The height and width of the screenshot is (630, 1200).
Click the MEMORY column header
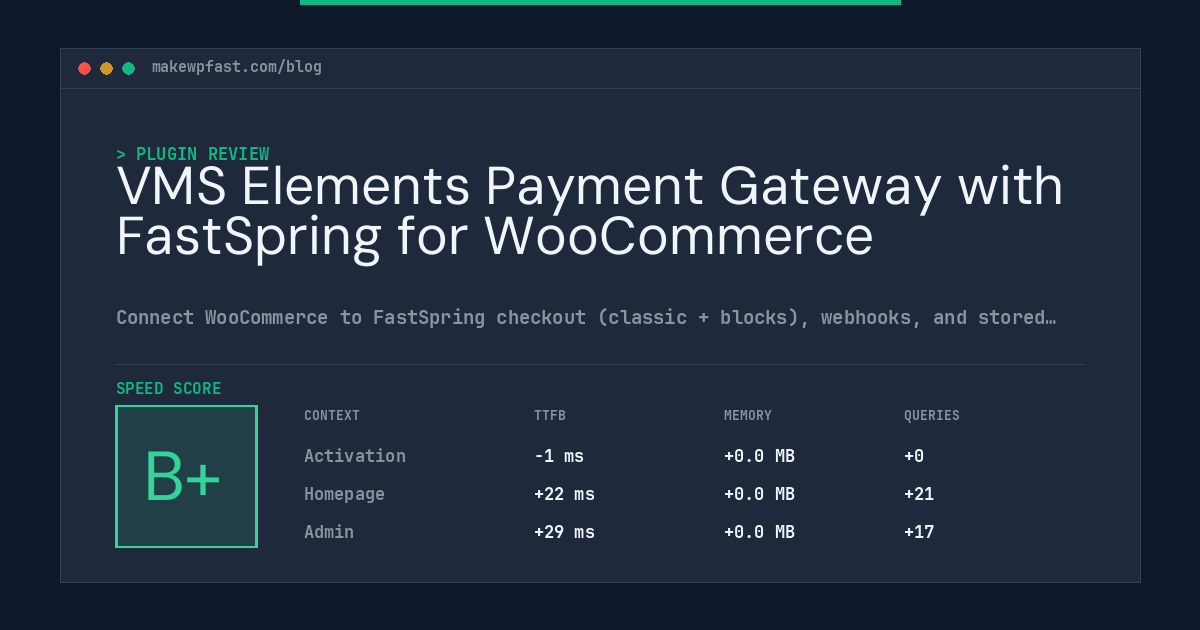tap(748, 415)
